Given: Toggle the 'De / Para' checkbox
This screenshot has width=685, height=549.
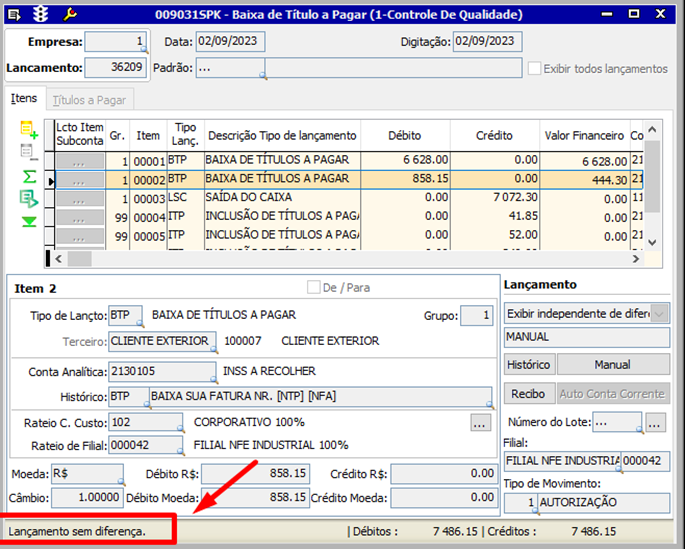Looking at the screenshot, I should tap(314, 287).
